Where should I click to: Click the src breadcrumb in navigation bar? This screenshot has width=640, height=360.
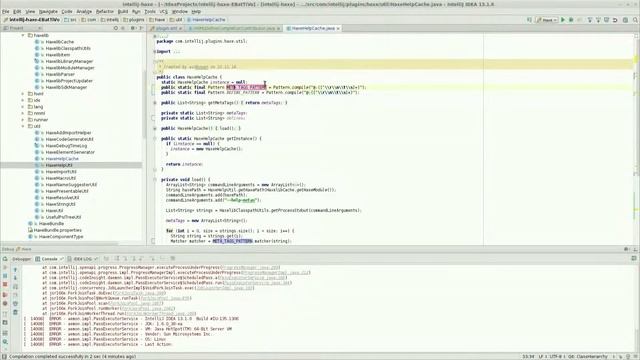point(71,20)
